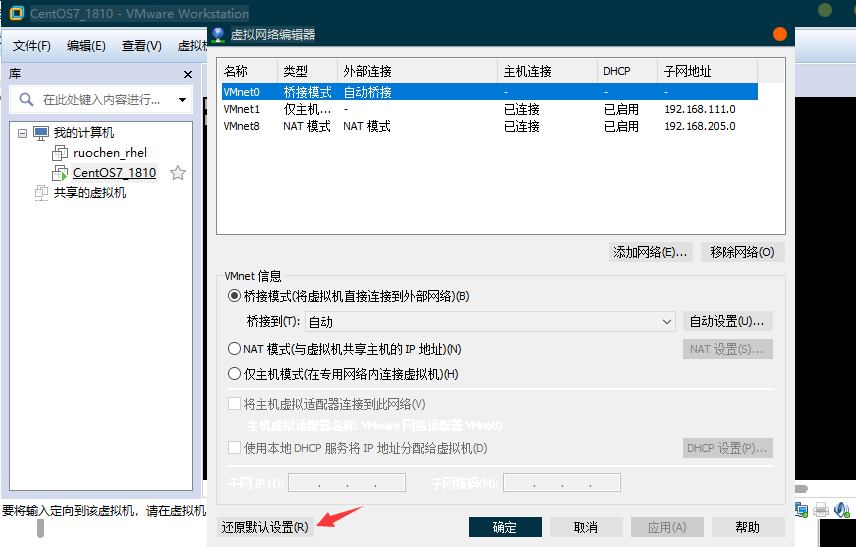Select NAT 模式 radio button

coord(234,348)
